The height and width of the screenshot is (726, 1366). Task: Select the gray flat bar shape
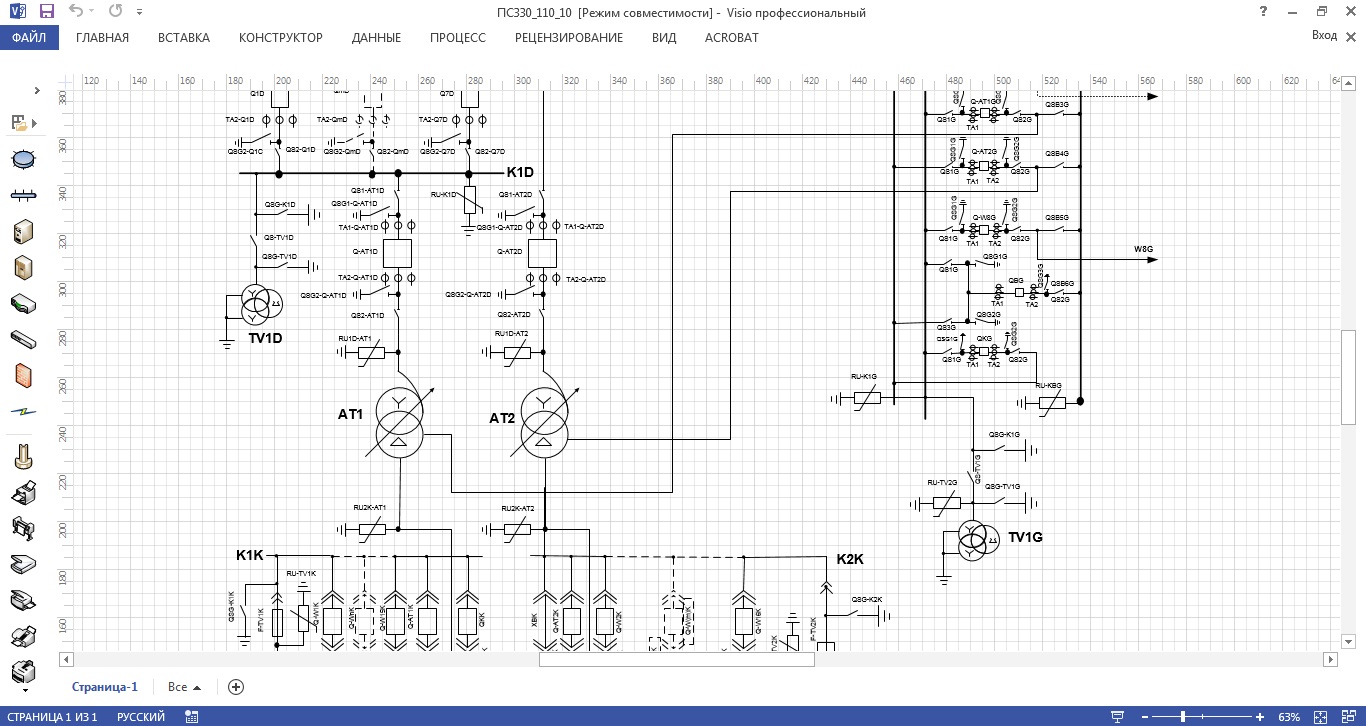pos(24,339)
